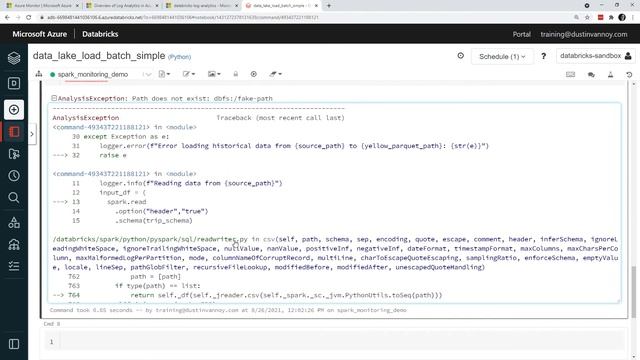Image resolution: width=640 pixels, height=360 pixels.
Task: Open the File menu dropdown in notebook toolbar
Action: coord(164,74)
